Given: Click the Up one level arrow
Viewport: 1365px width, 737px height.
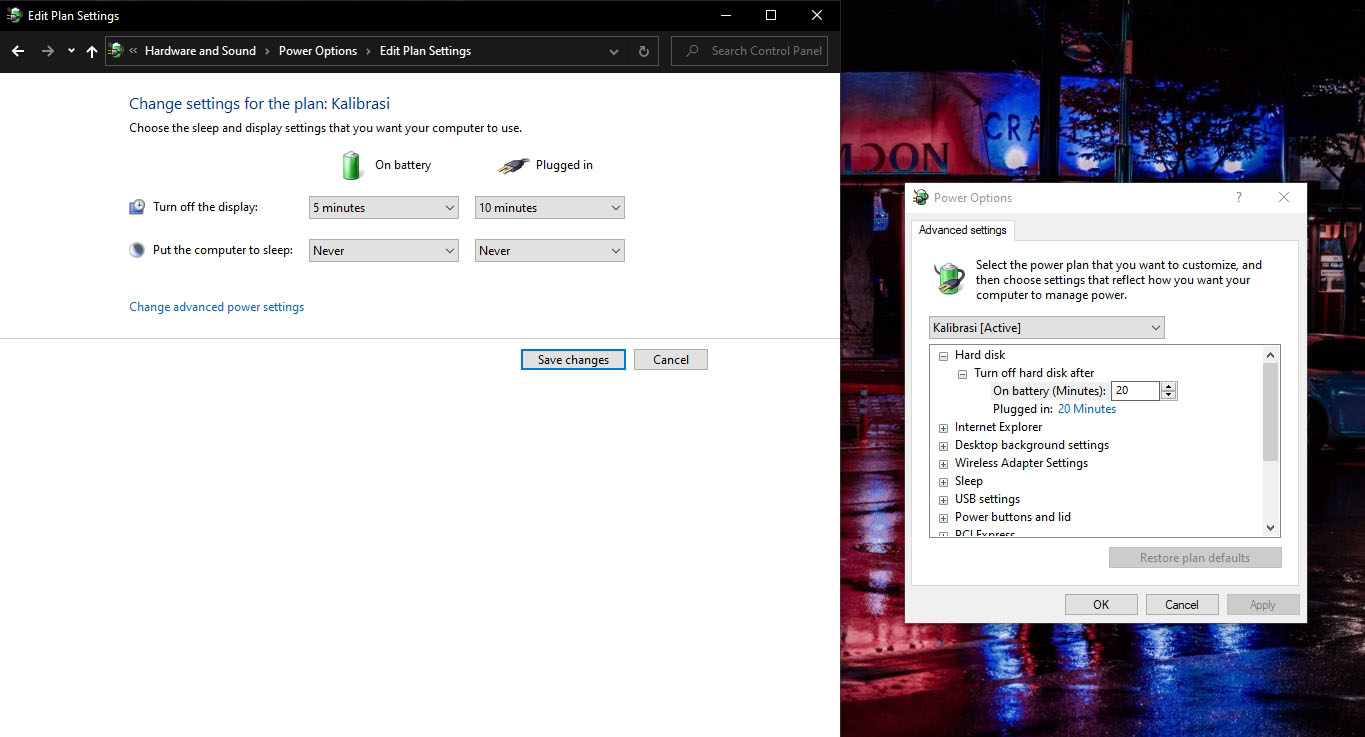Looking at the screenshot, I should tap(92, 51).
